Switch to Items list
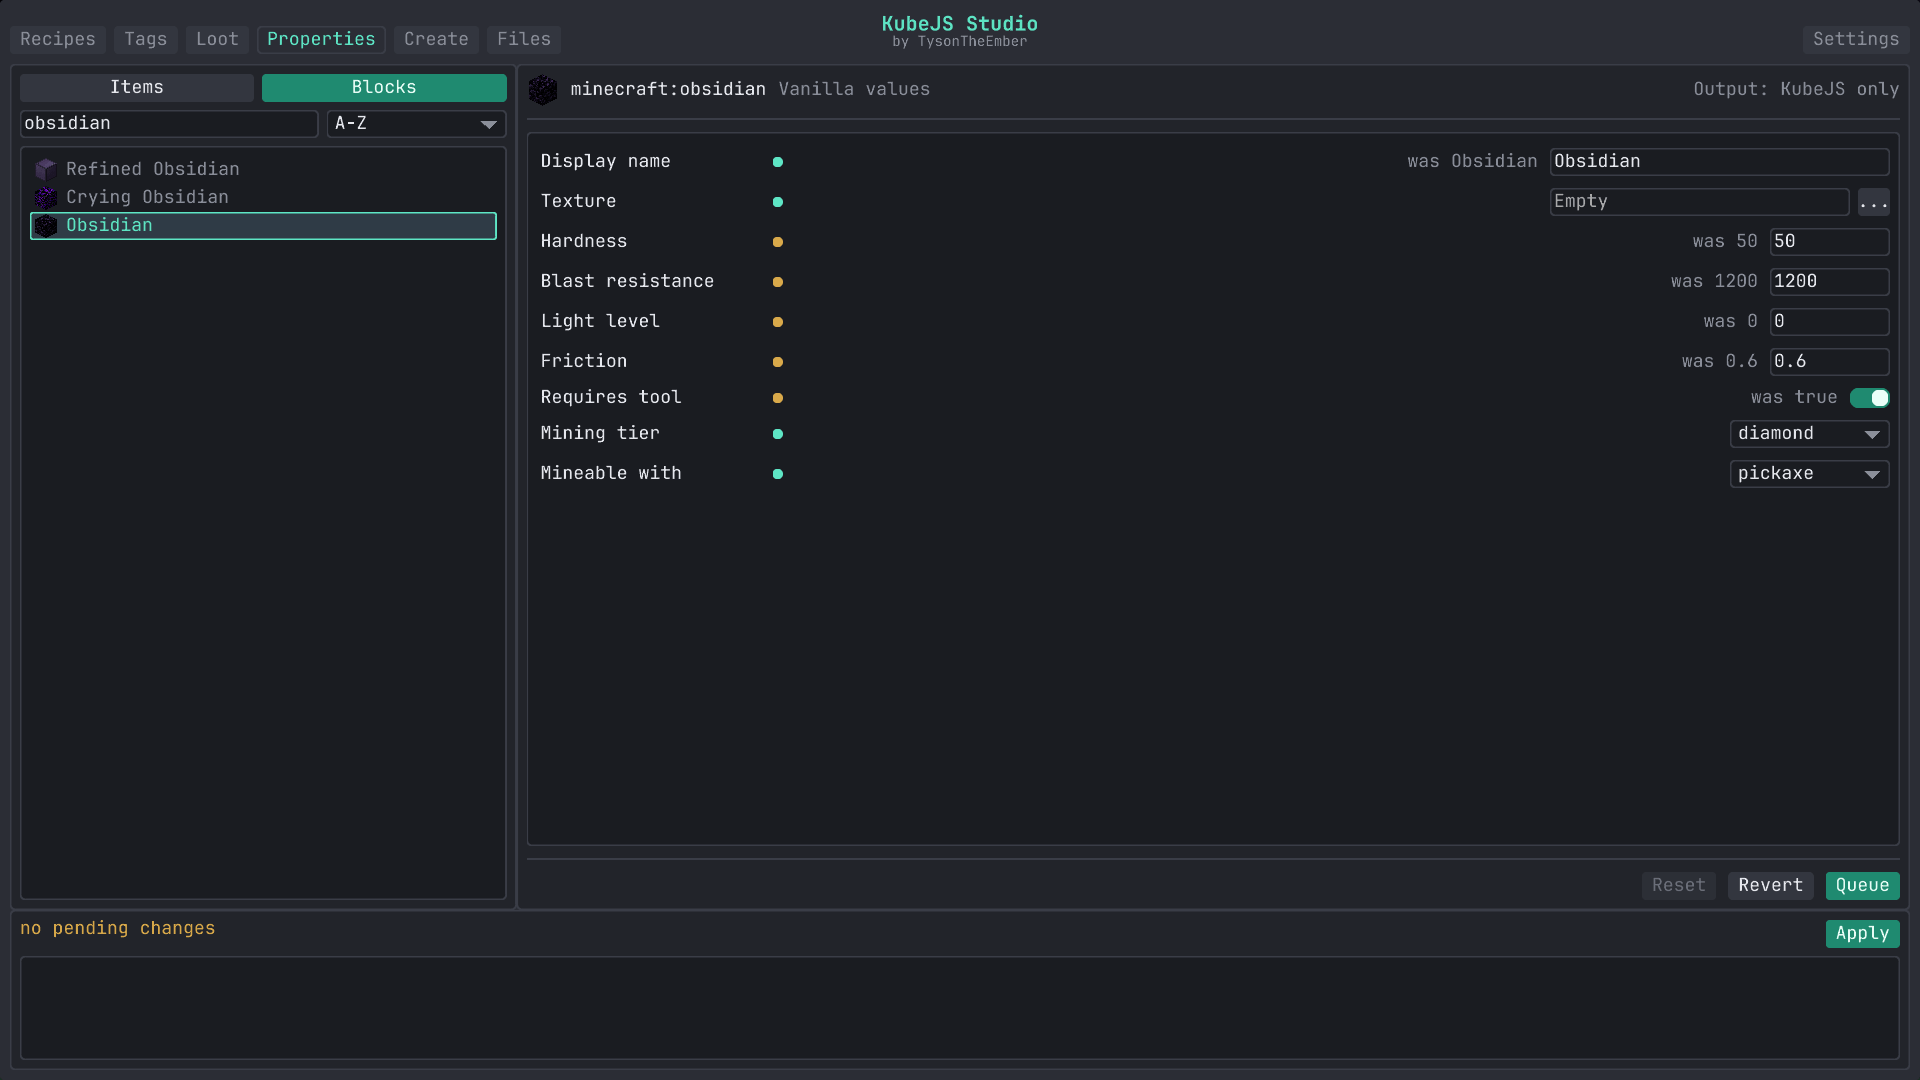The width and height of the screenshot is (1920, 1080). 137,88
